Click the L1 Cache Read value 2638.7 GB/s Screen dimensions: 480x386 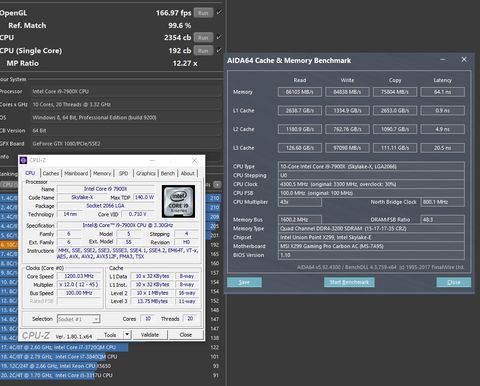(300, 111)
